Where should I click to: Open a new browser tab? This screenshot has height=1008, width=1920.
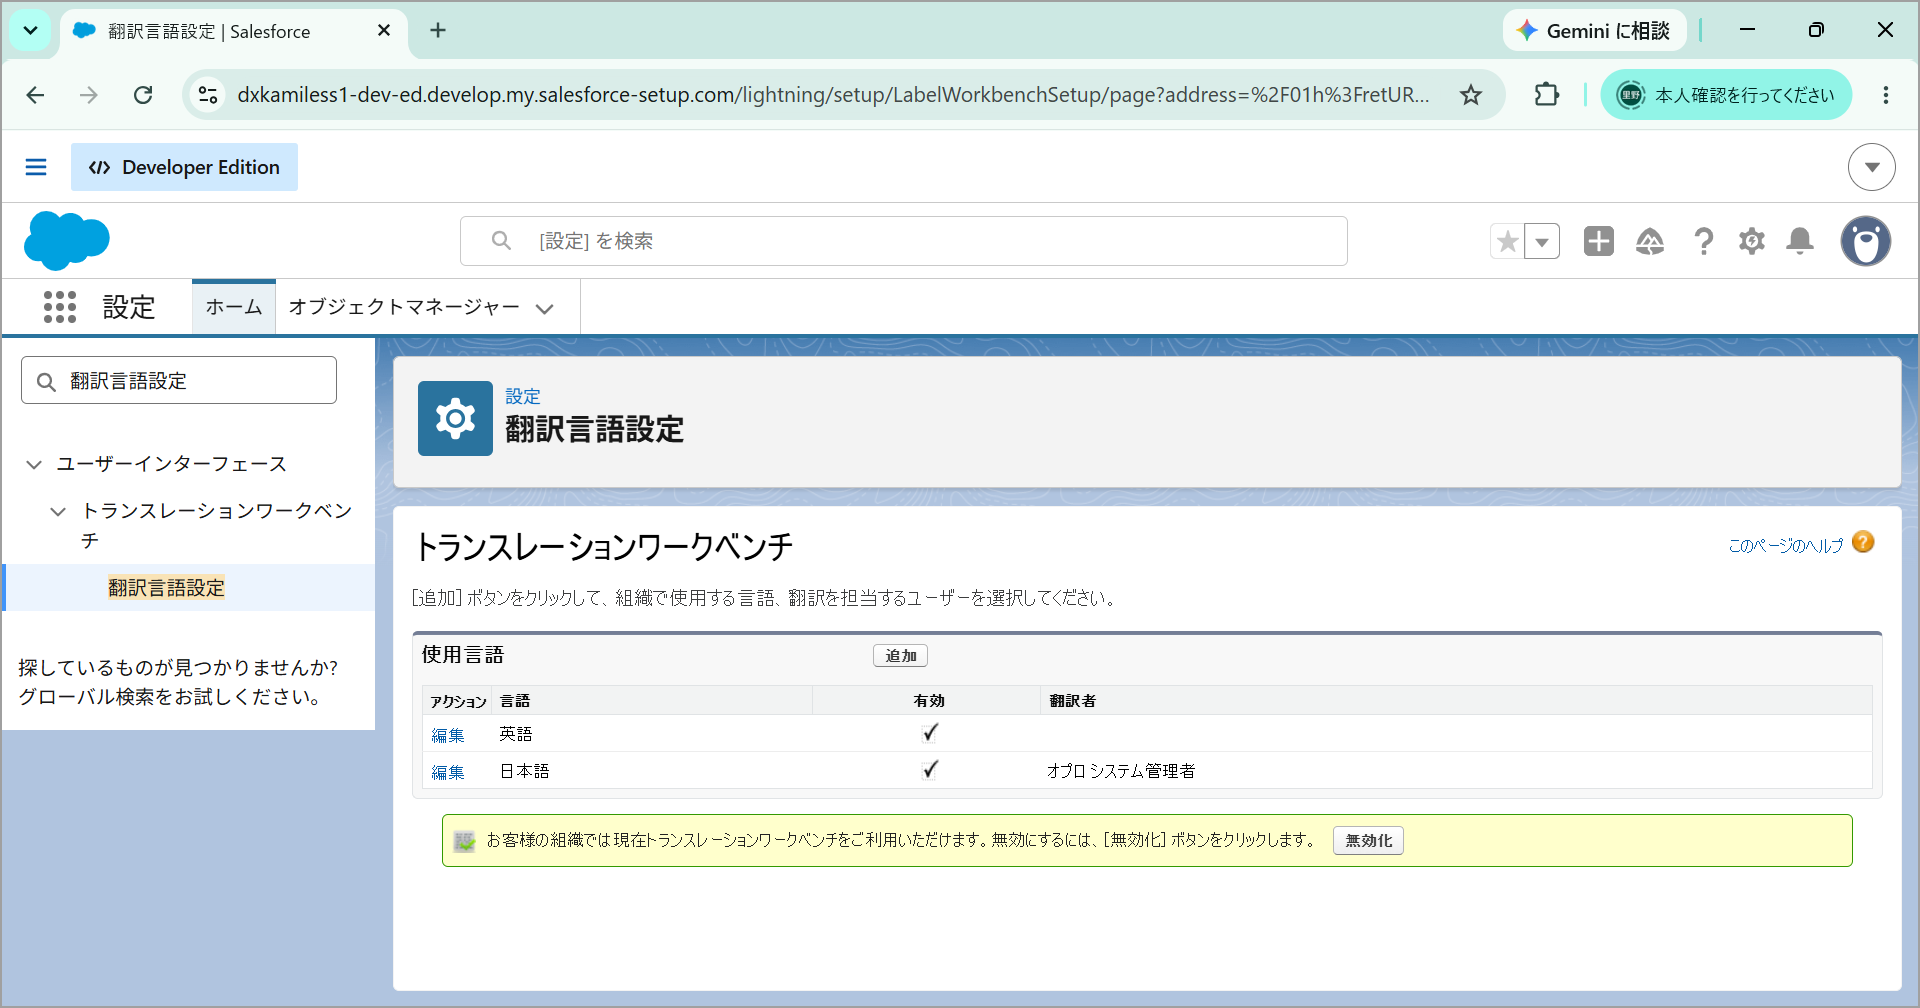pos(438,31)
